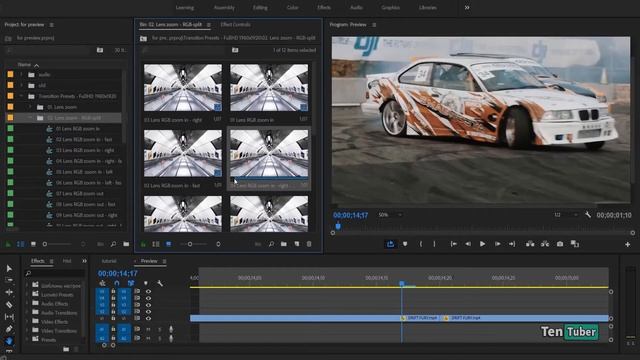
Task: Create new custom bin in Effects panel
Action: 66,349
